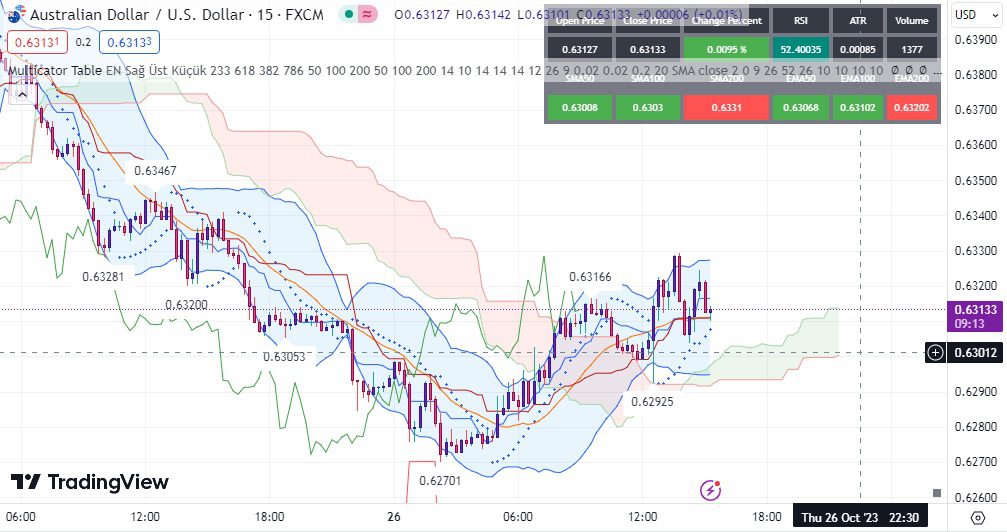Click the small gray square above settings
1007x532 pixels.
(937, 493)
